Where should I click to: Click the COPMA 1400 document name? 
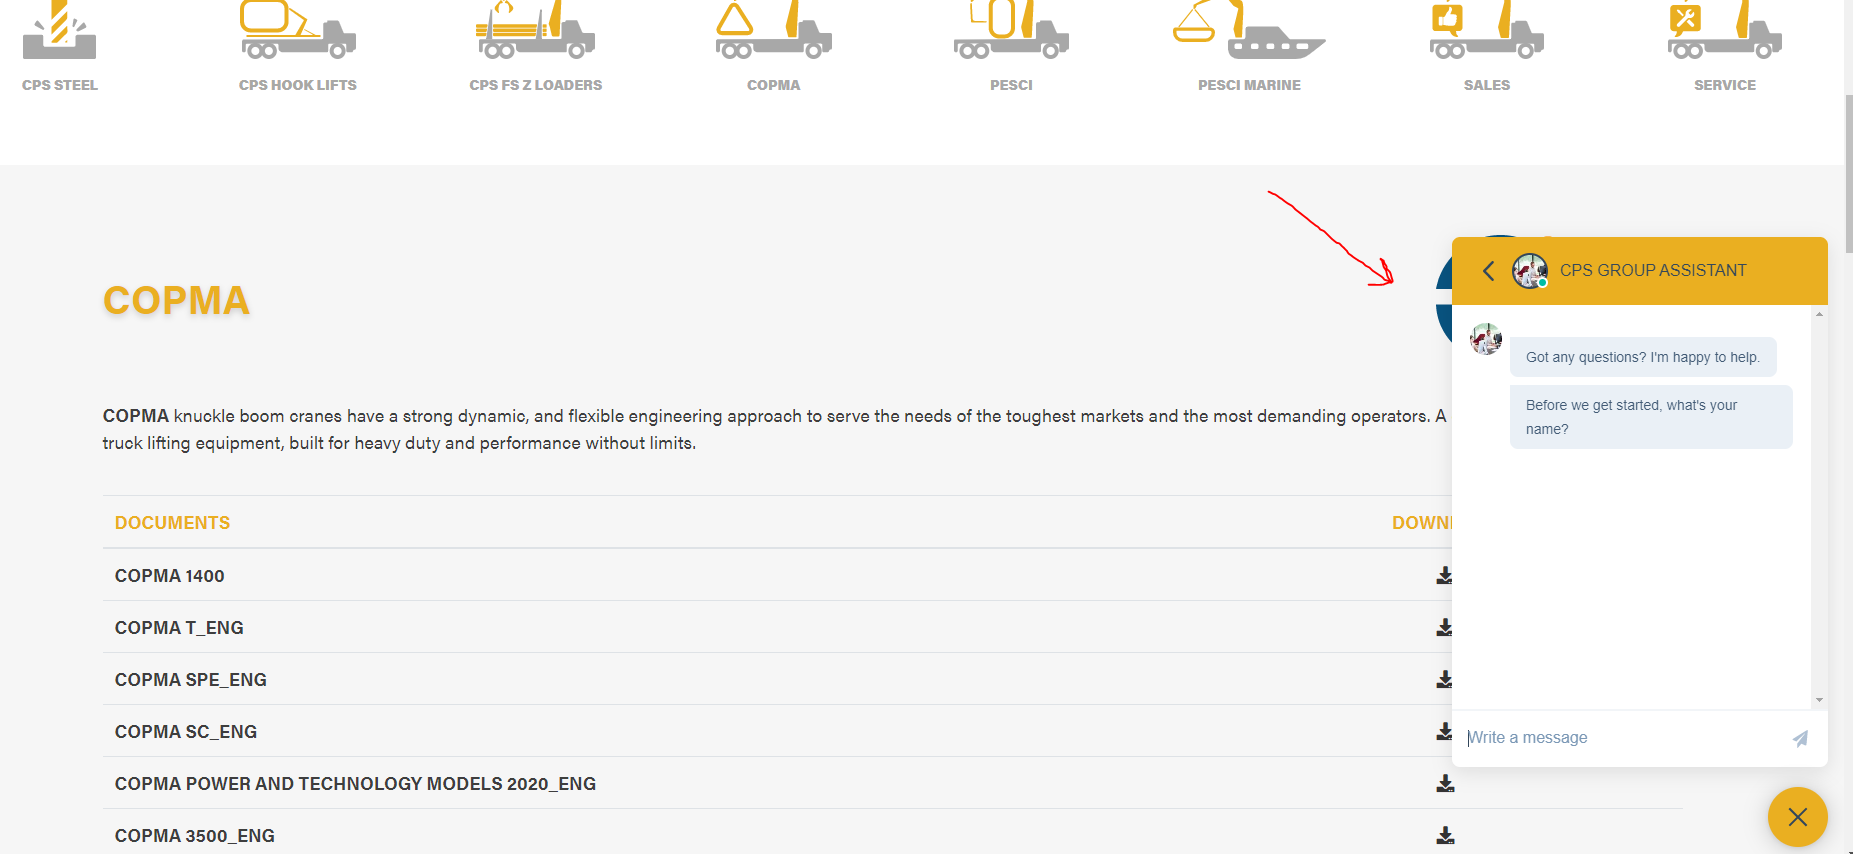click(x=170, y=576)
